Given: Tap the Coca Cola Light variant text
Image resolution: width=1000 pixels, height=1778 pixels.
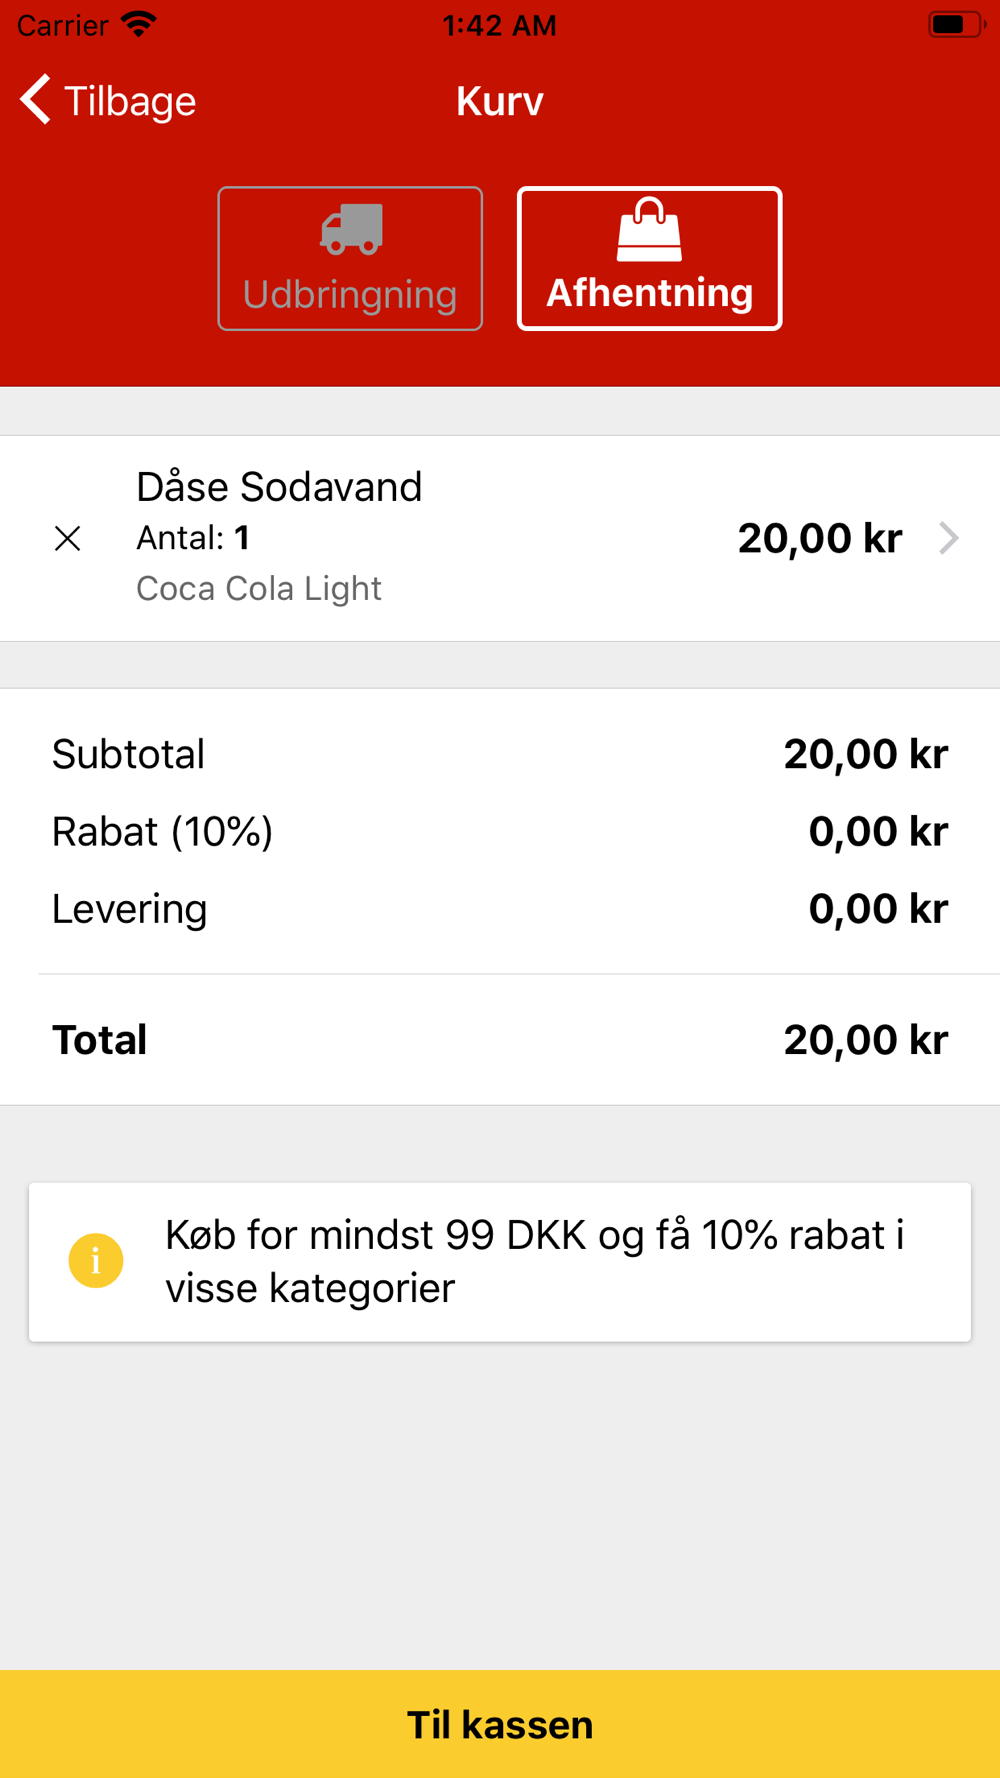Looking at the screenshot, I should 259,588.
